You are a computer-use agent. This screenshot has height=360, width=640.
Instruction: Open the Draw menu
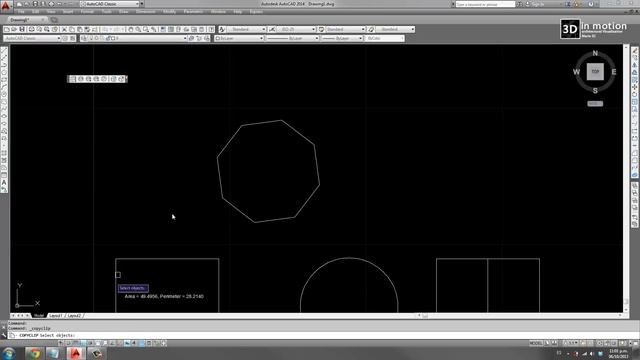click(x=124, y=12)
